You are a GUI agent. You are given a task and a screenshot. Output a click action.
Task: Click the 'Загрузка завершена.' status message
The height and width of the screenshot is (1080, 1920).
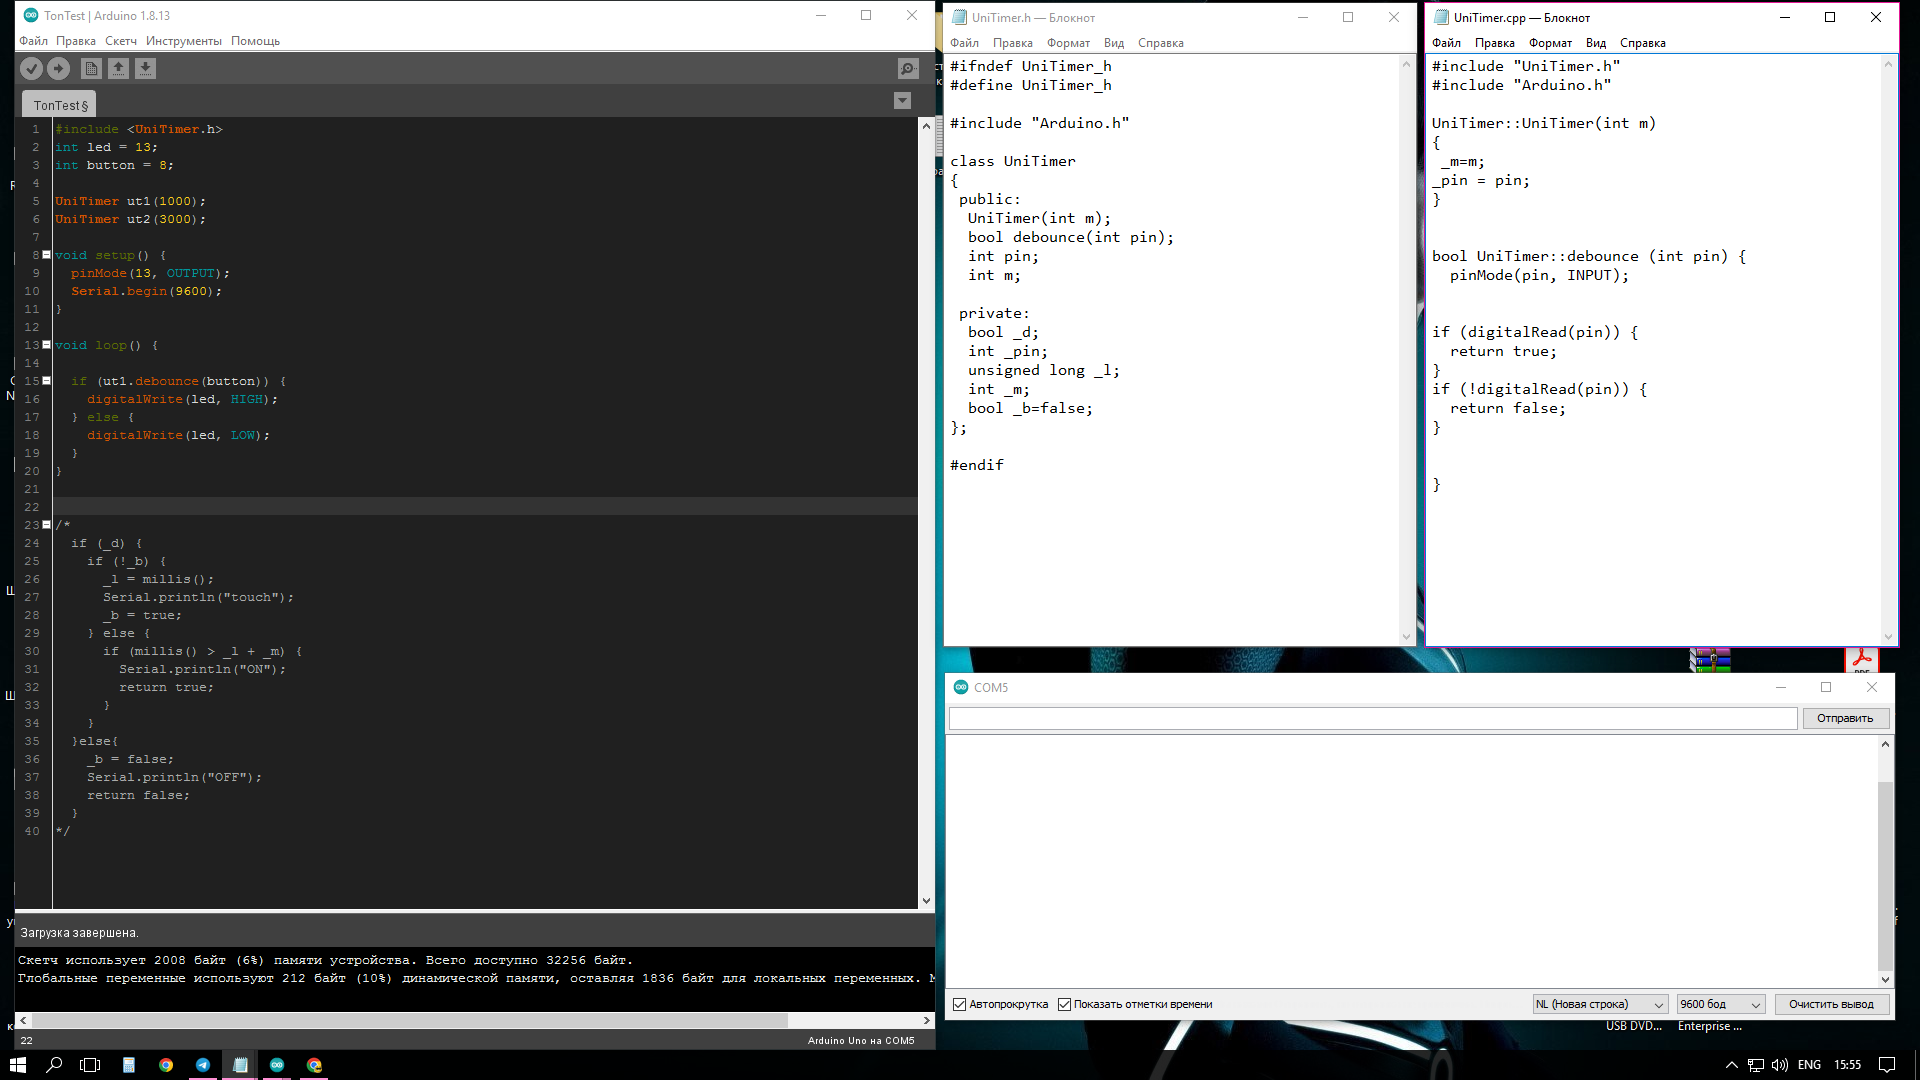point(79,933)
